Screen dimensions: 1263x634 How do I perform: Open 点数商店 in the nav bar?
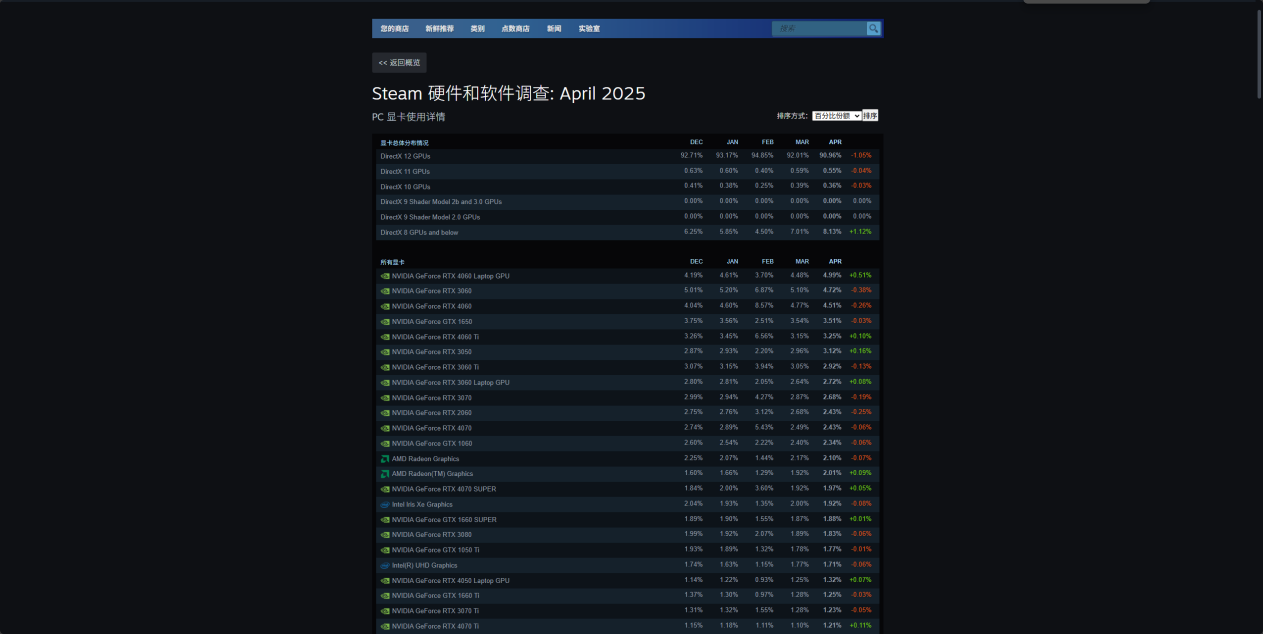(515, 28)
